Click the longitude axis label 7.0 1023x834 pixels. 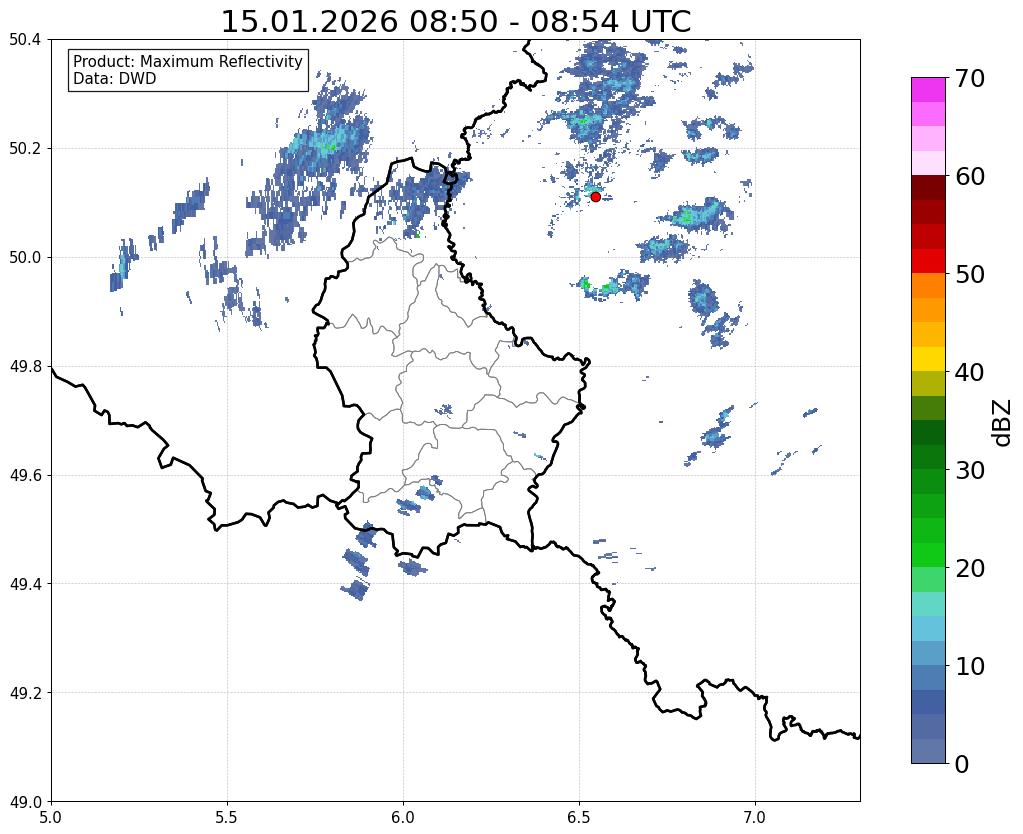tap(756, 817)
